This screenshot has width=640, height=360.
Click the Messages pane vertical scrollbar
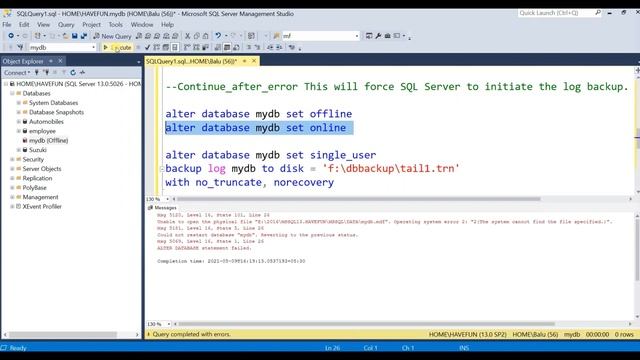[x=637, y=249]
